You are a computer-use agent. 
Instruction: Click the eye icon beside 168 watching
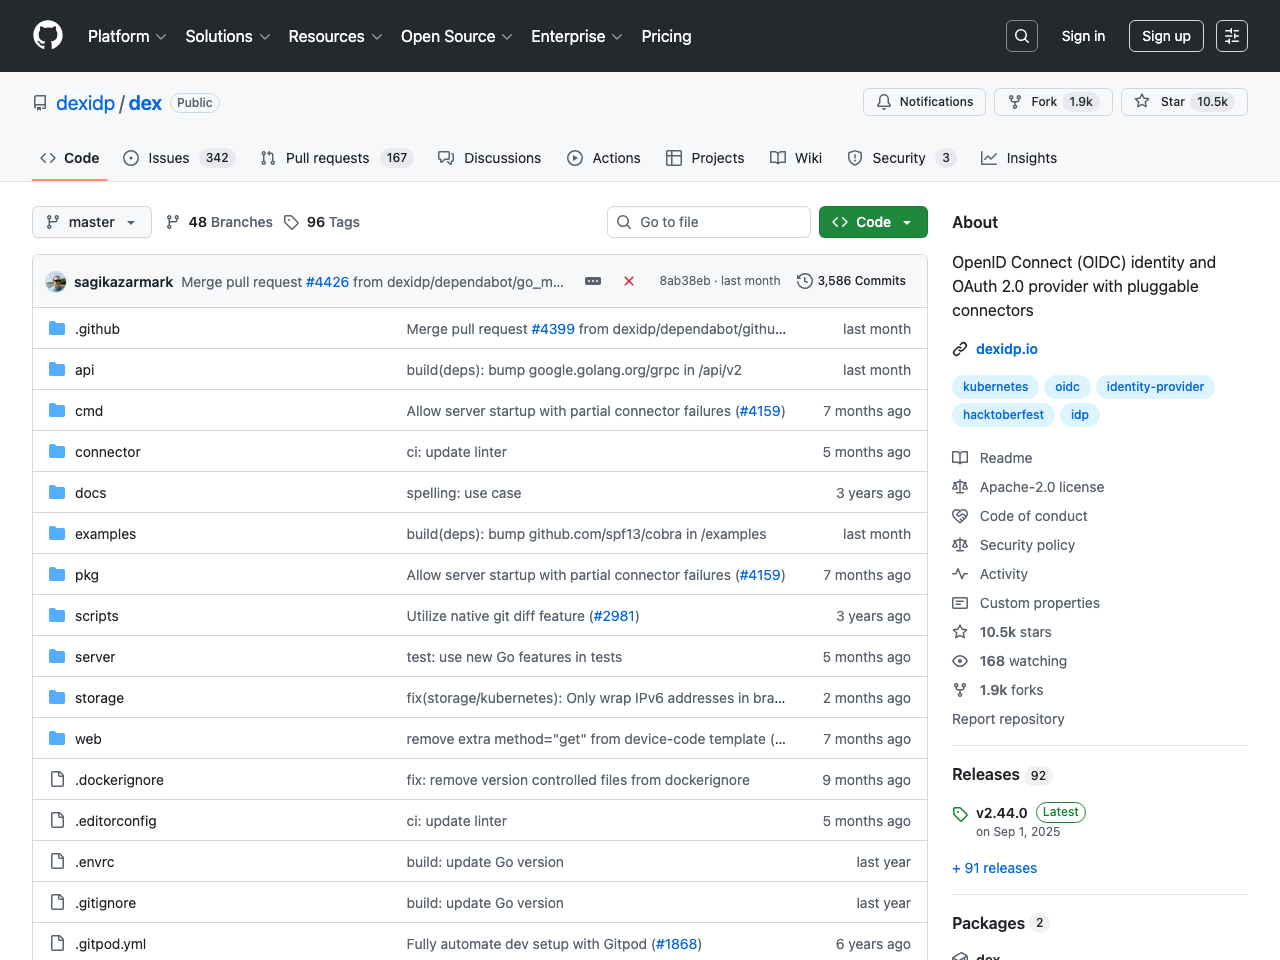click(960, 661)
